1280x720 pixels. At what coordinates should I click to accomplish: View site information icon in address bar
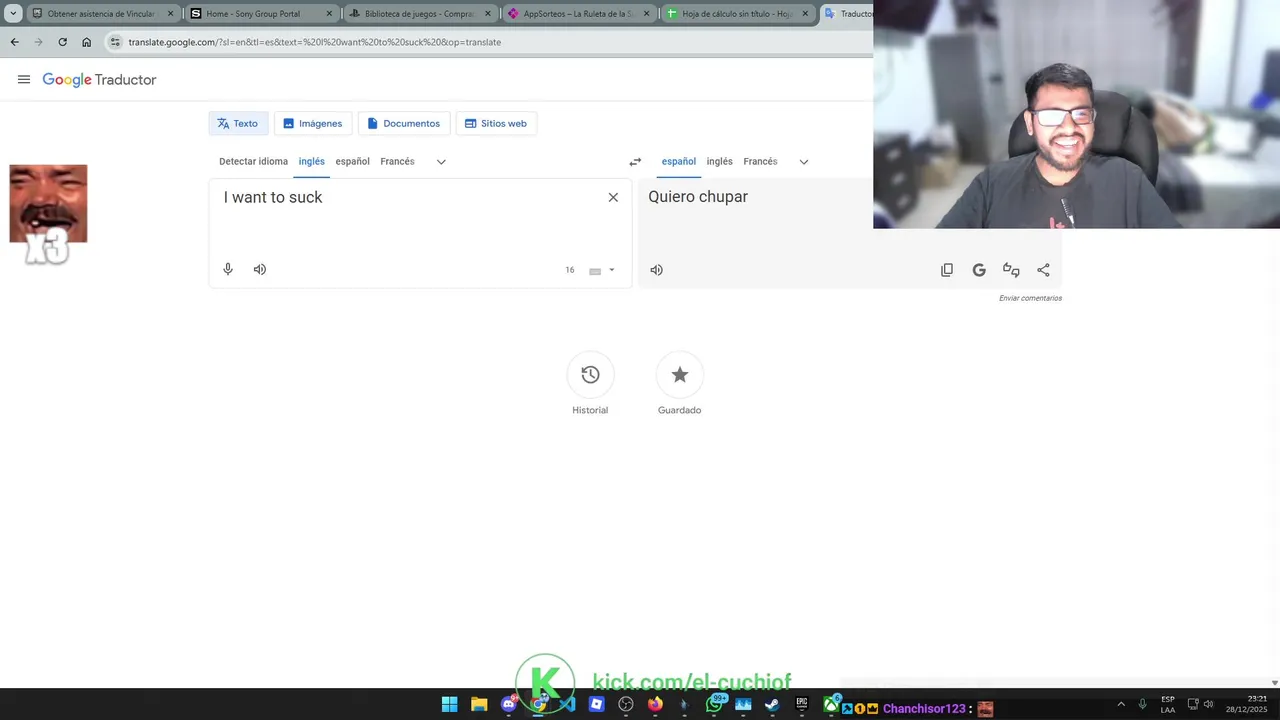116,42
